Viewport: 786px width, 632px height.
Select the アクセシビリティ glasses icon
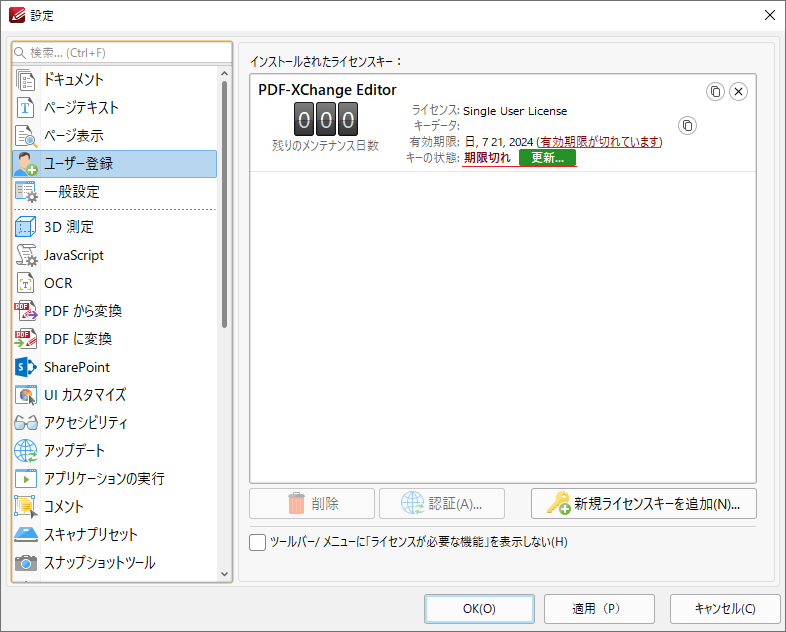click(26, 423)
